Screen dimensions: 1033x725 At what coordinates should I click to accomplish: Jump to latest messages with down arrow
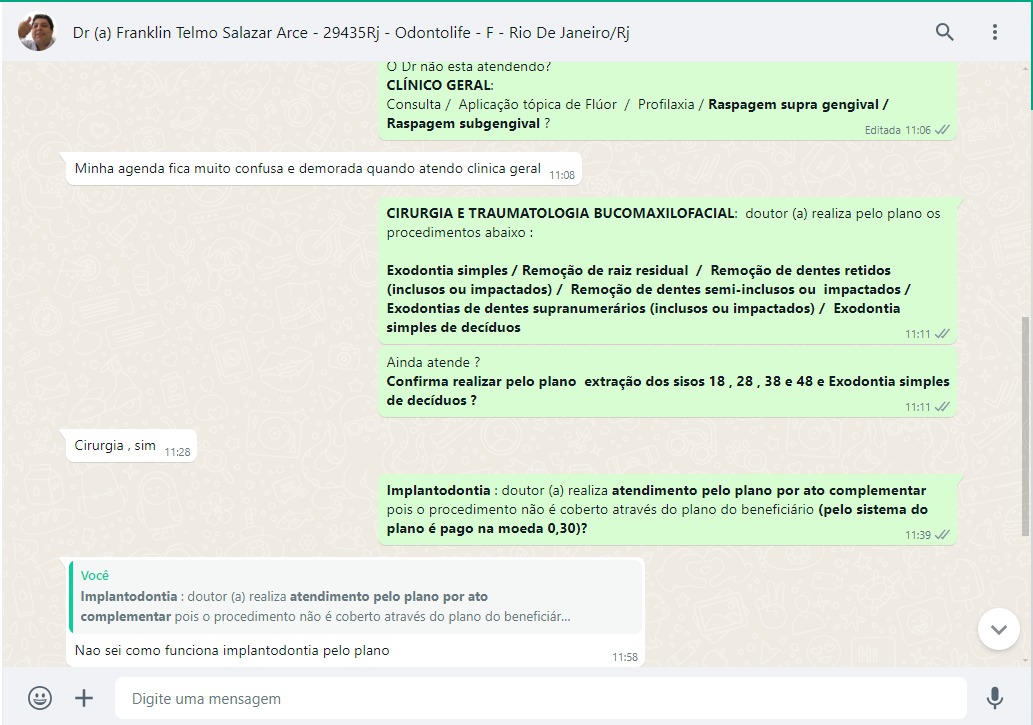999,629
